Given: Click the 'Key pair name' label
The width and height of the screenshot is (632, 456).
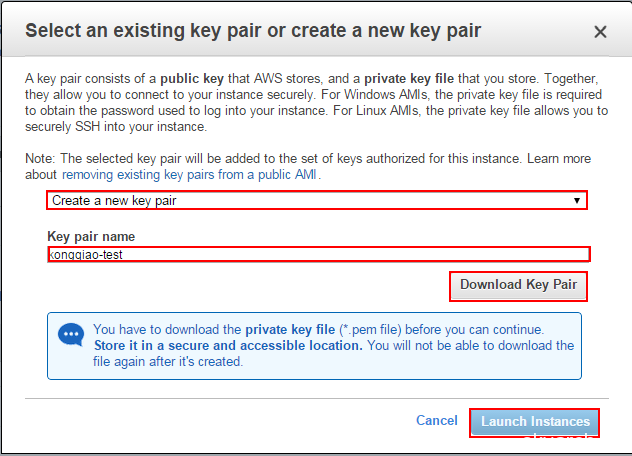Looking at the screenshot, I should pyautogui.click(x=91, y=237).
